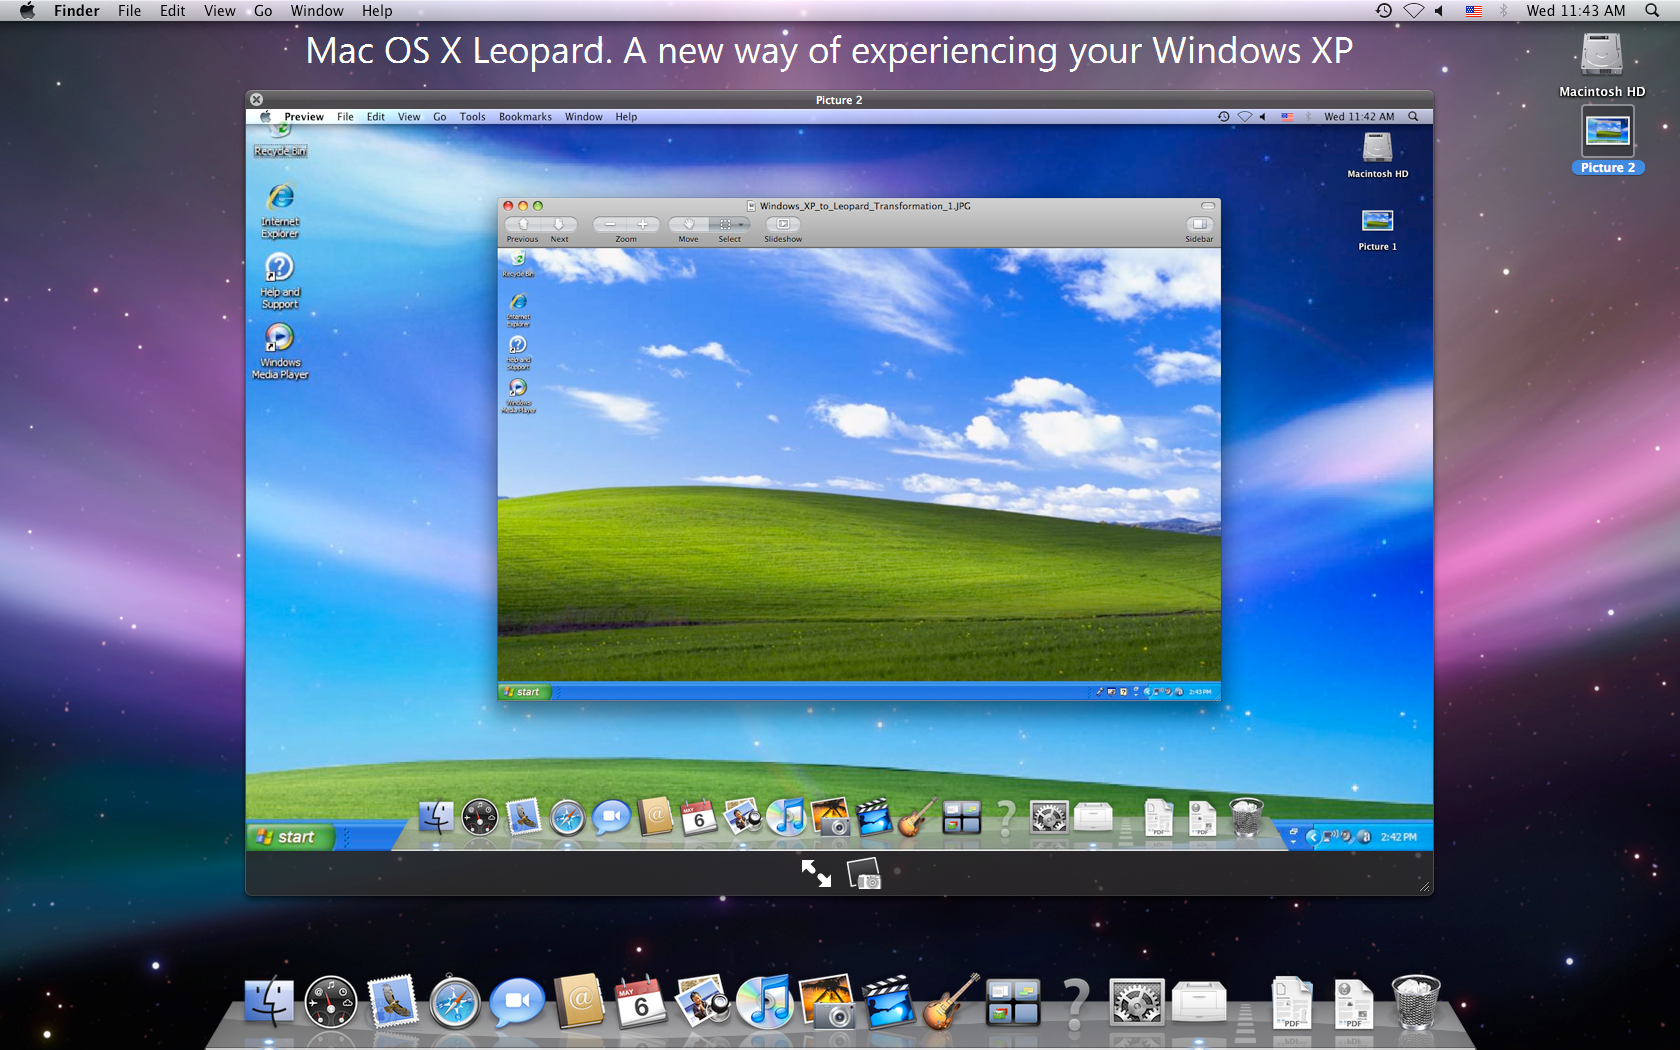
Task: Click Bluetooth icon in top menu bar
Action: click(x=1502, y=10)
